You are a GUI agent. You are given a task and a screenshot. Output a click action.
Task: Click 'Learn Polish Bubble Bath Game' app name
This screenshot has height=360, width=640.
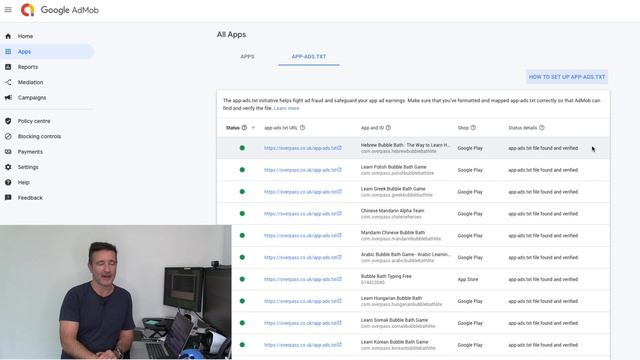393,167
